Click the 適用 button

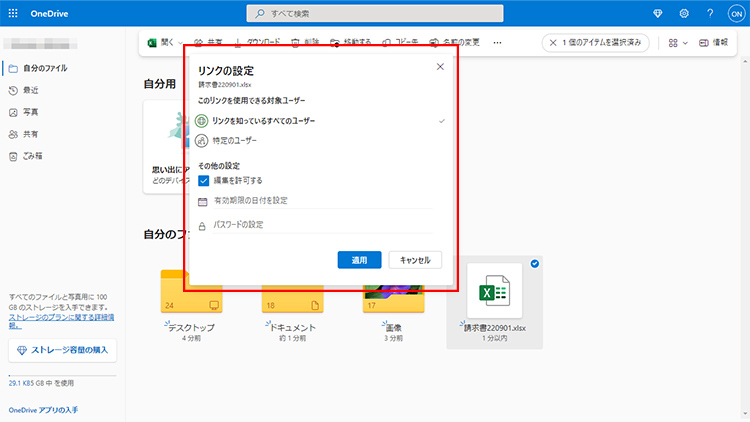tap(359, 260)
